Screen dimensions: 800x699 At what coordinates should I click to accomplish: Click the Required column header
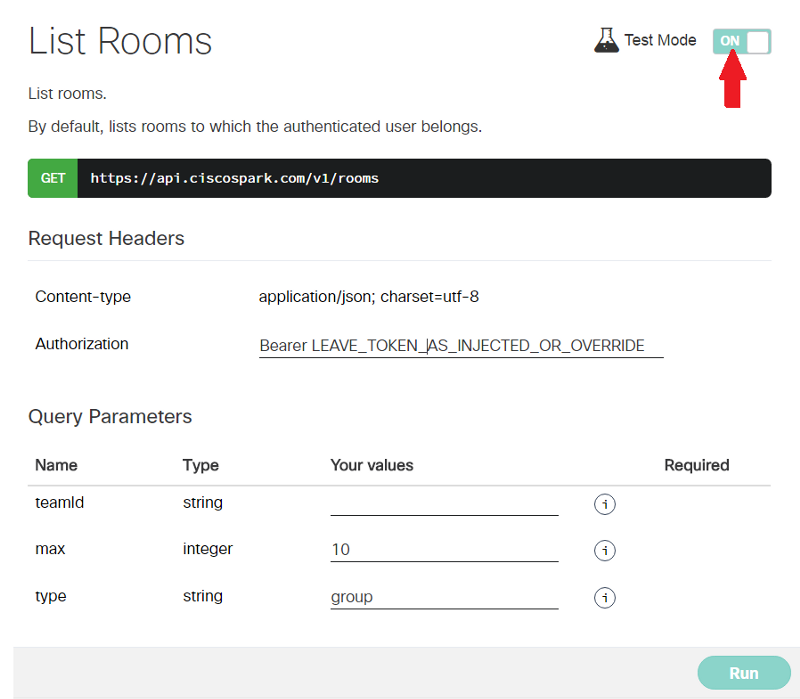pos(696,465)
